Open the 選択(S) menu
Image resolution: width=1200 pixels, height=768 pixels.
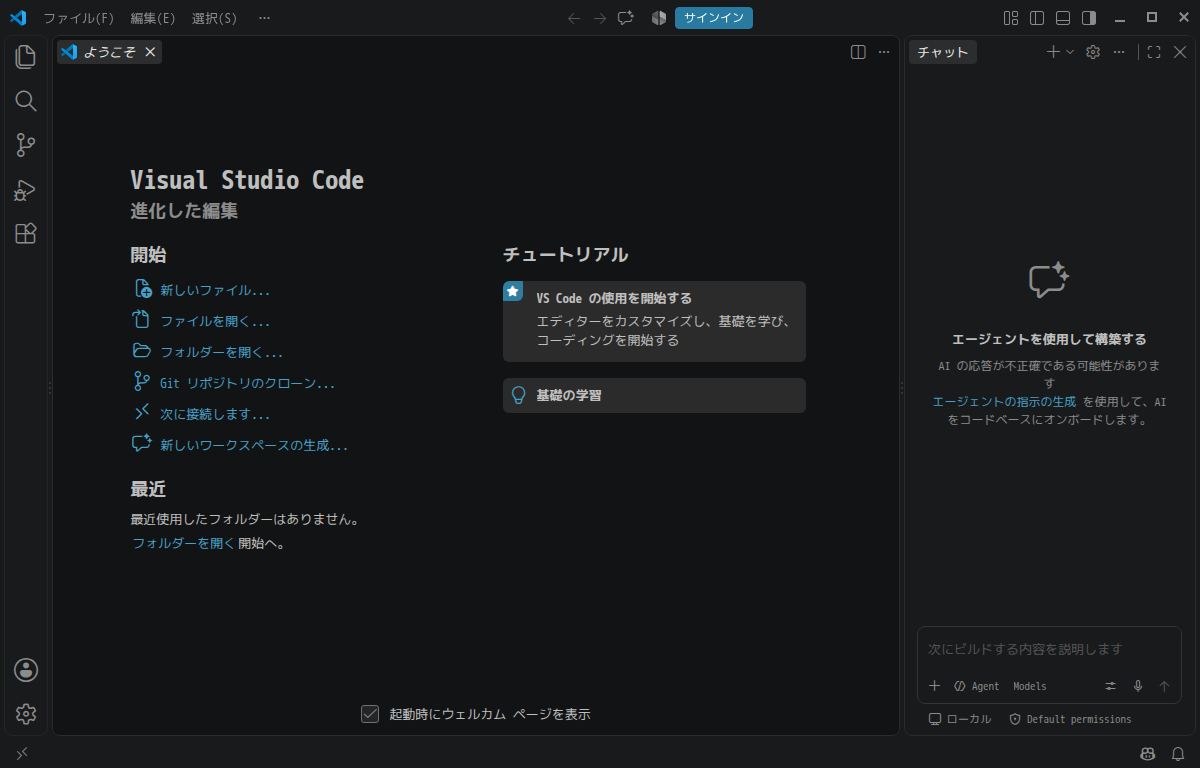[x=215, y=18]
